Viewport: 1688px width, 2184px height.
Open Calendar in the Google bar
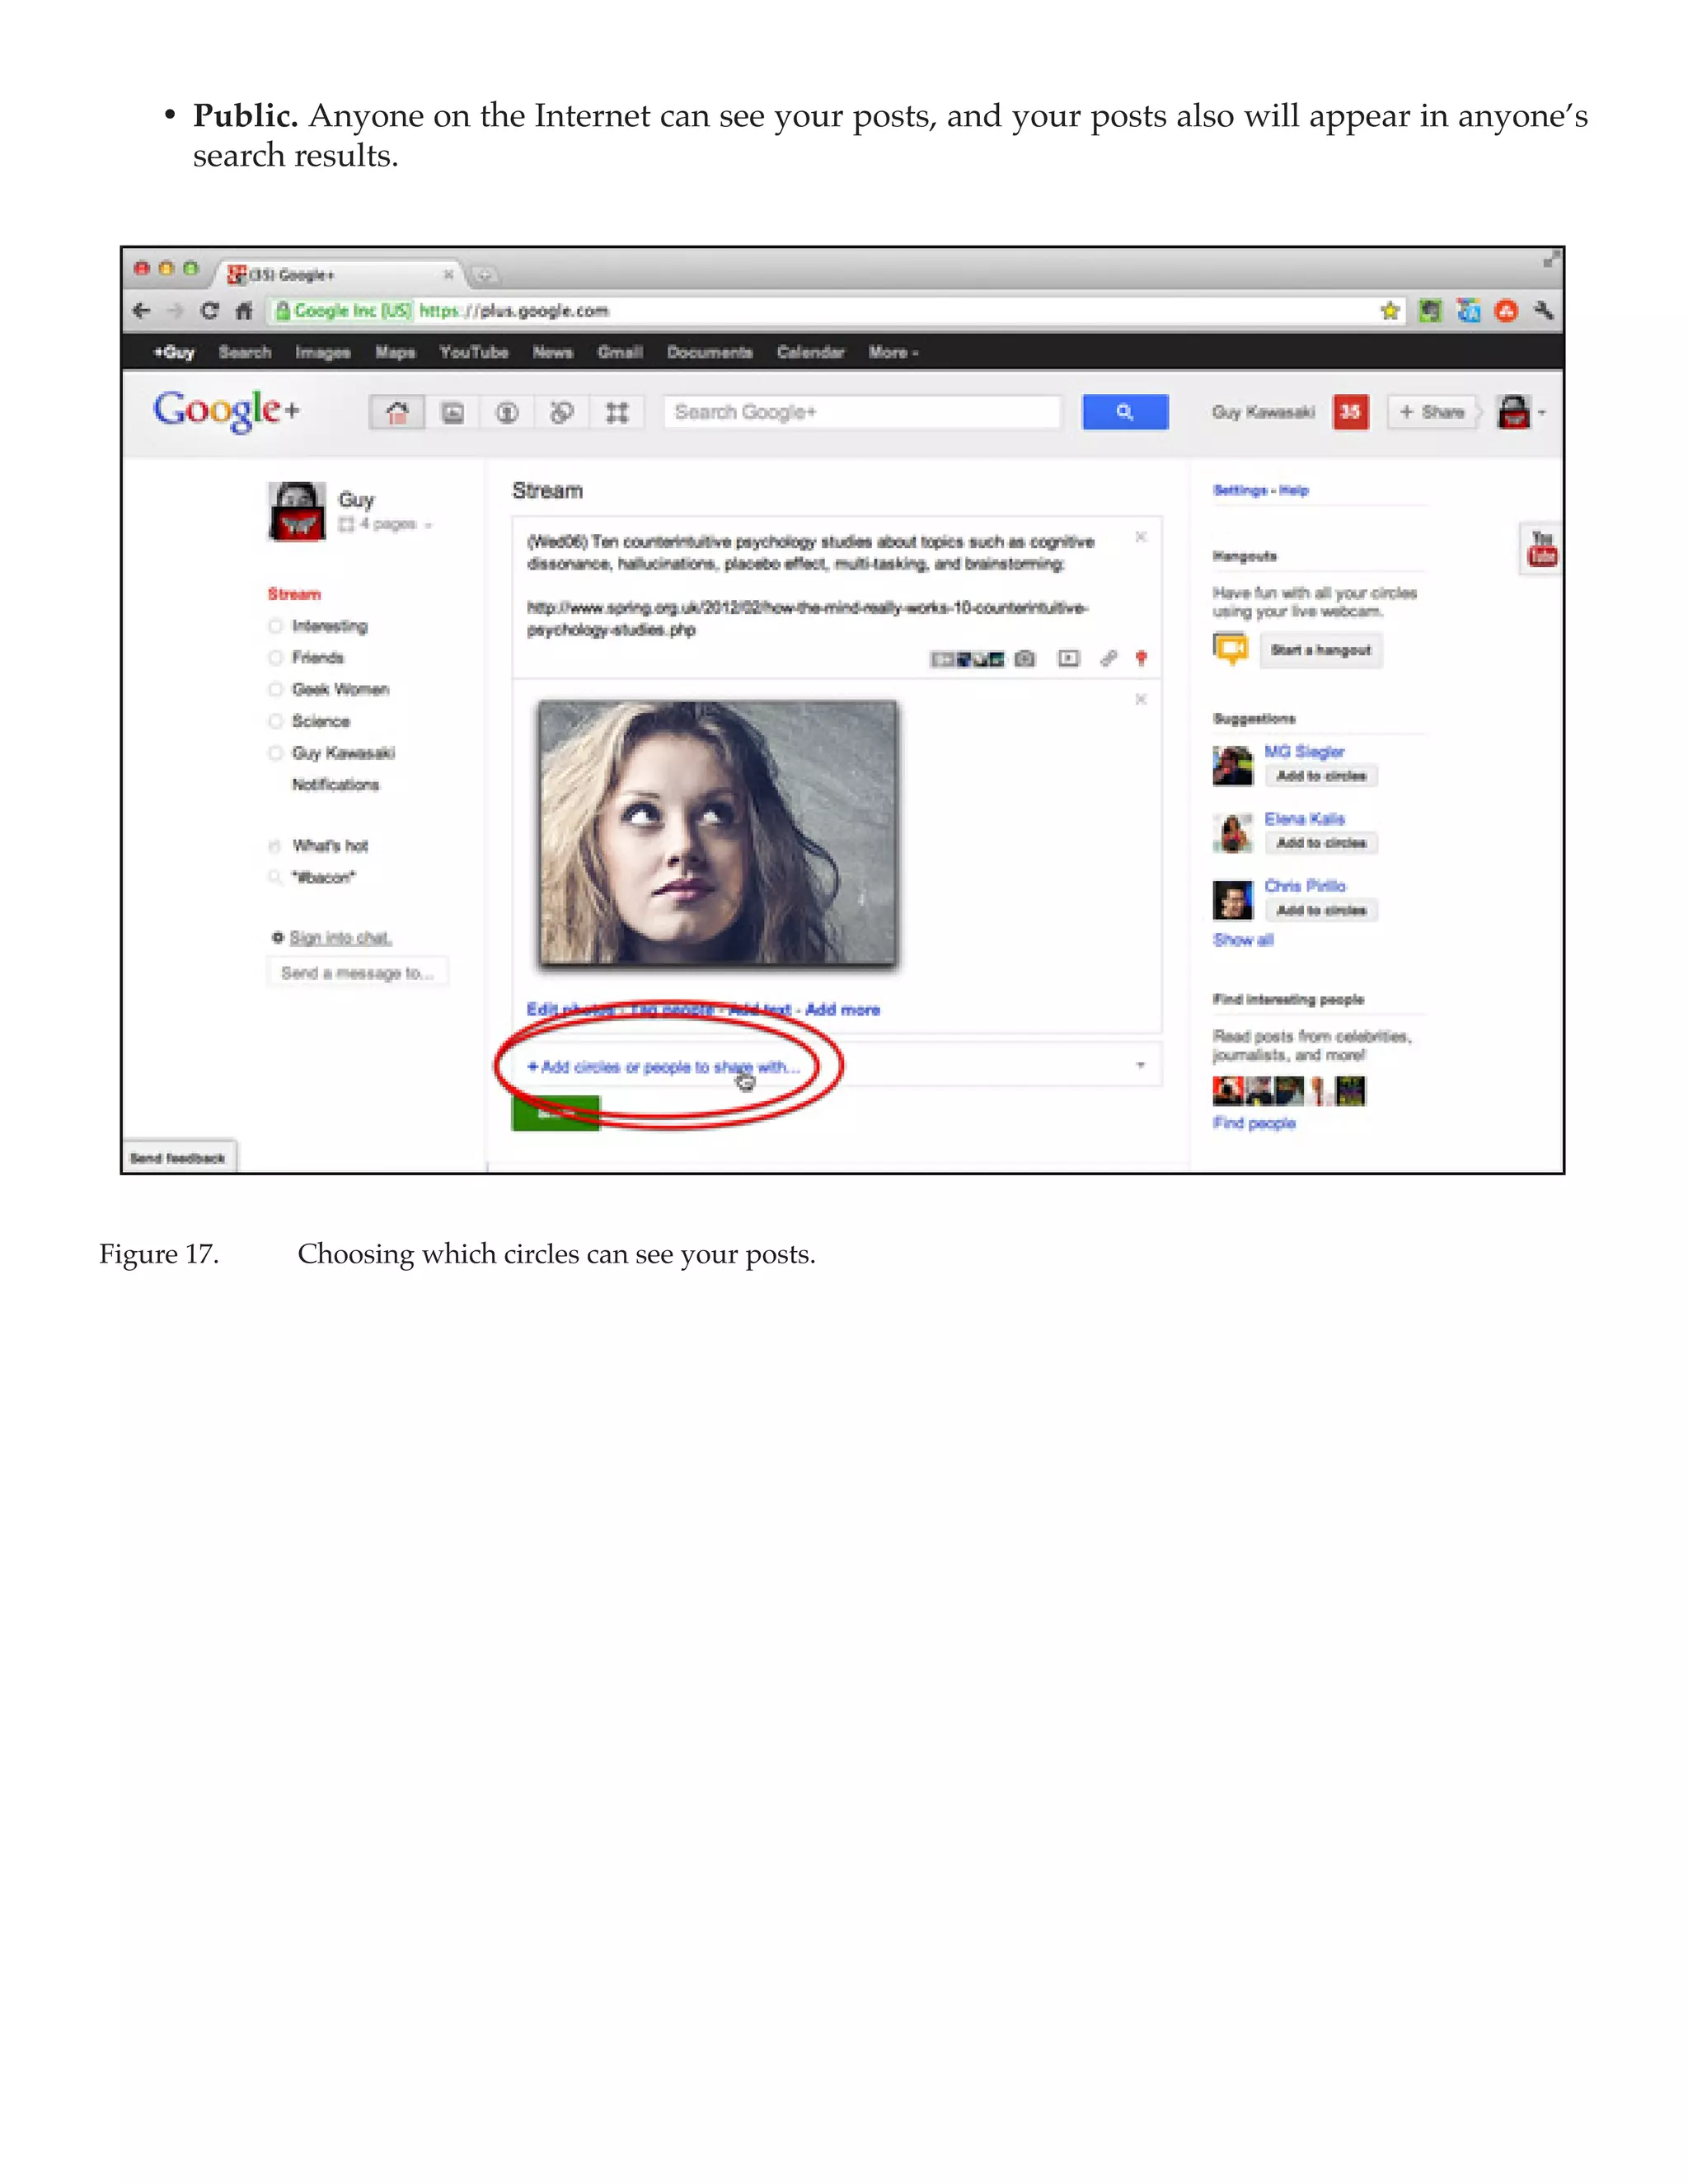(x=811, y=352)
